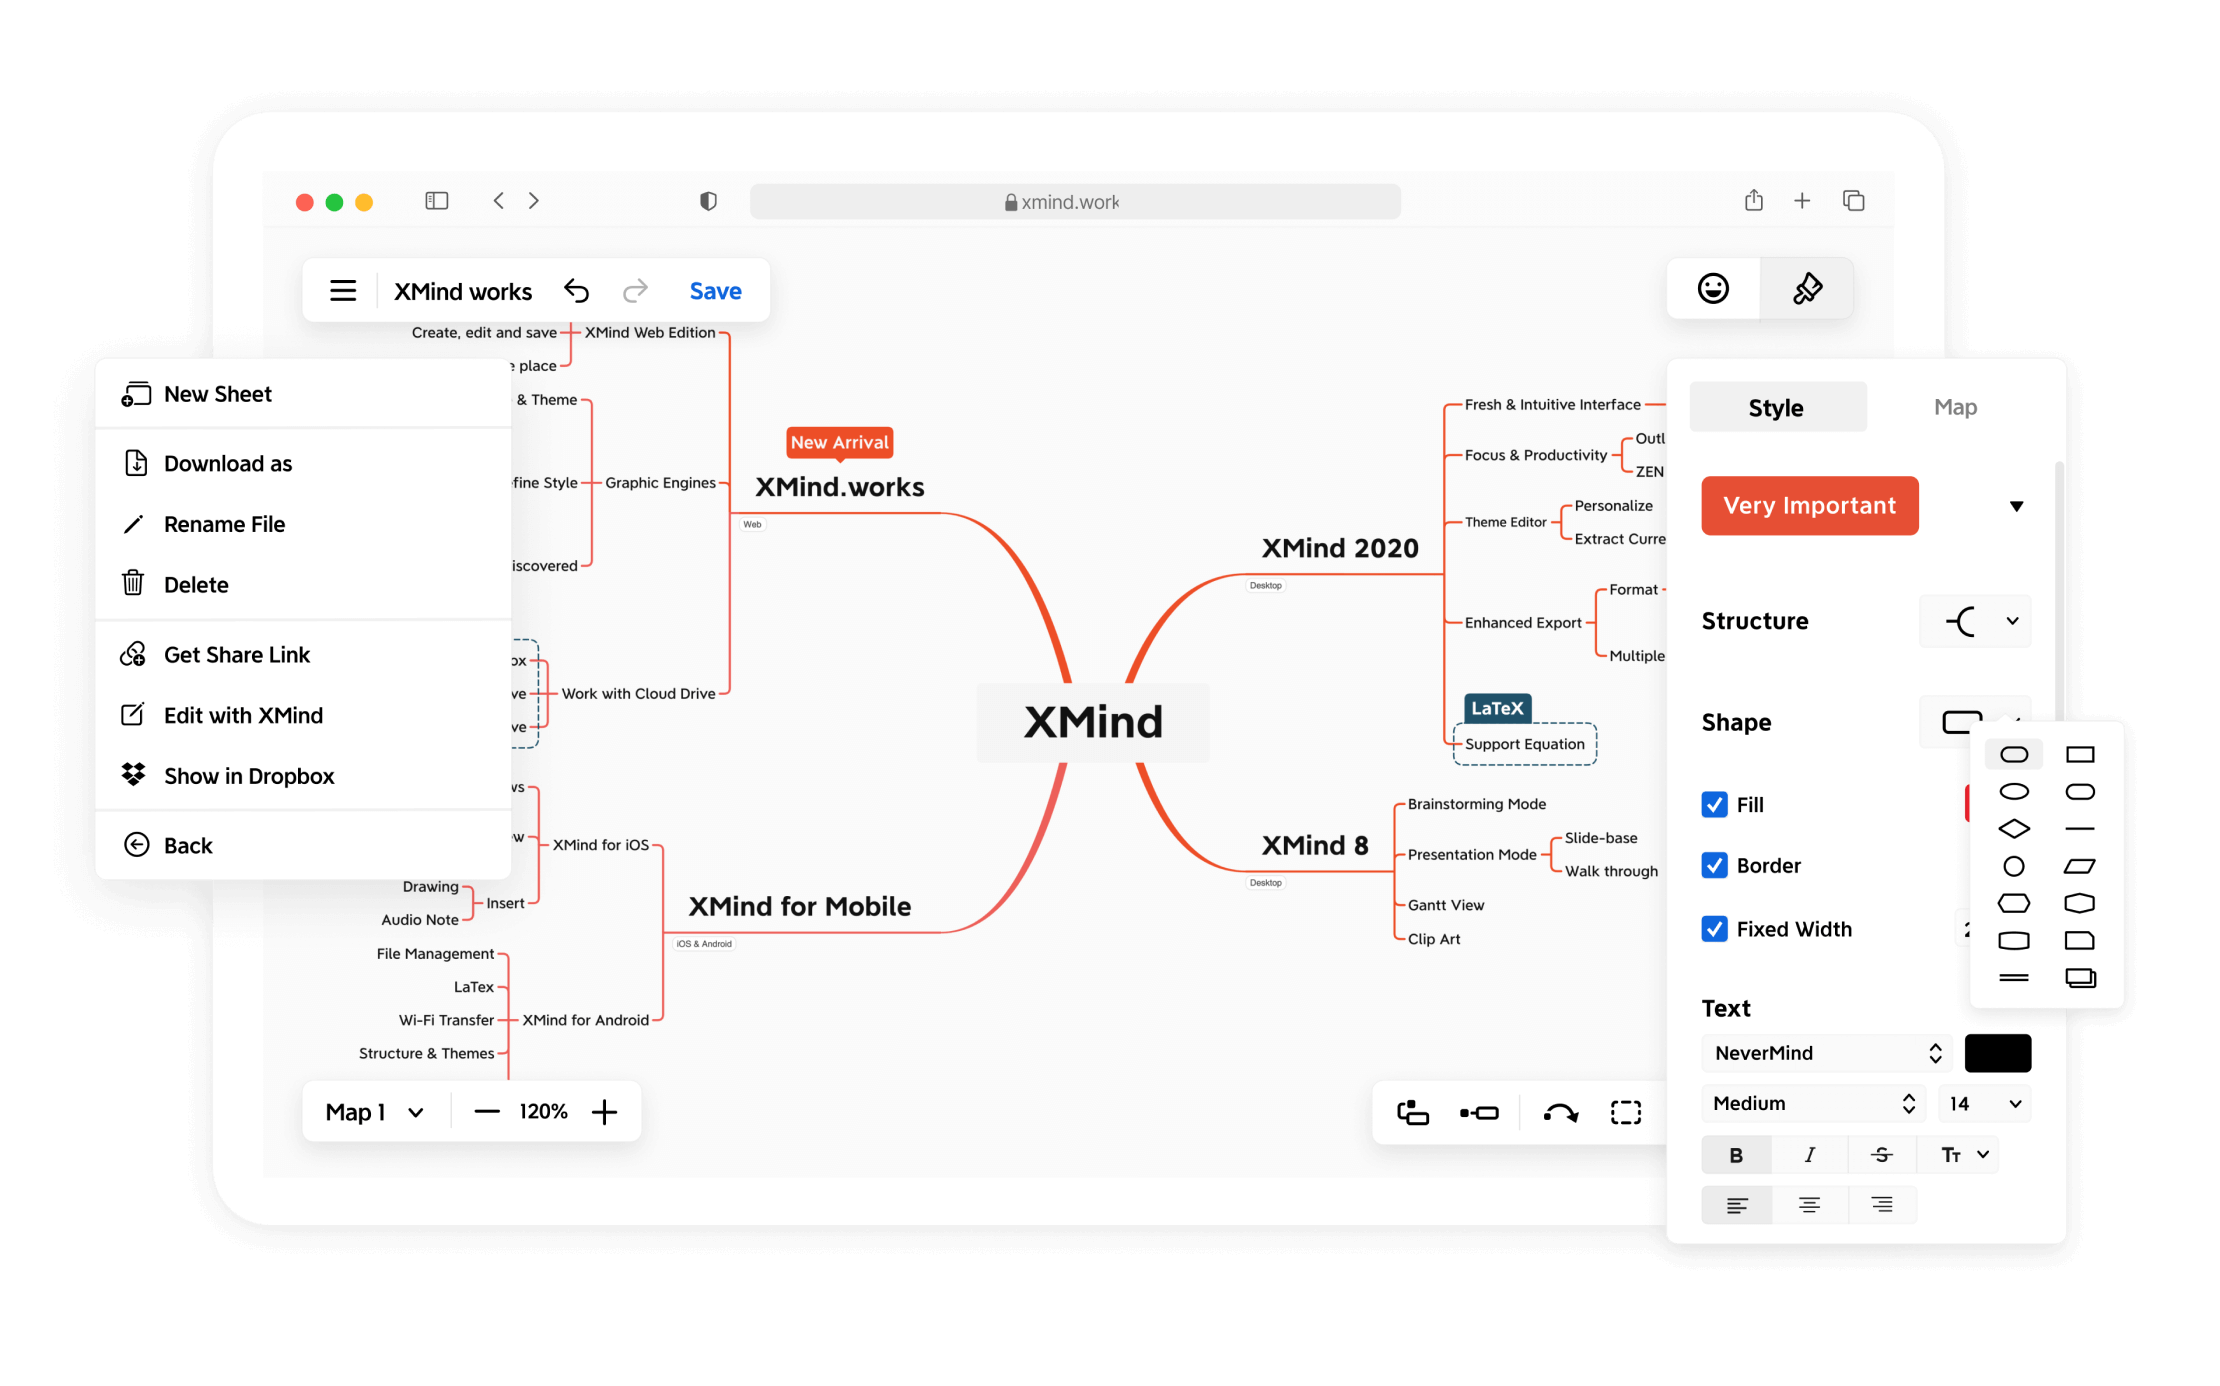Choose Download as from the menu
2220x1386 pixels.
coord(303,463)
